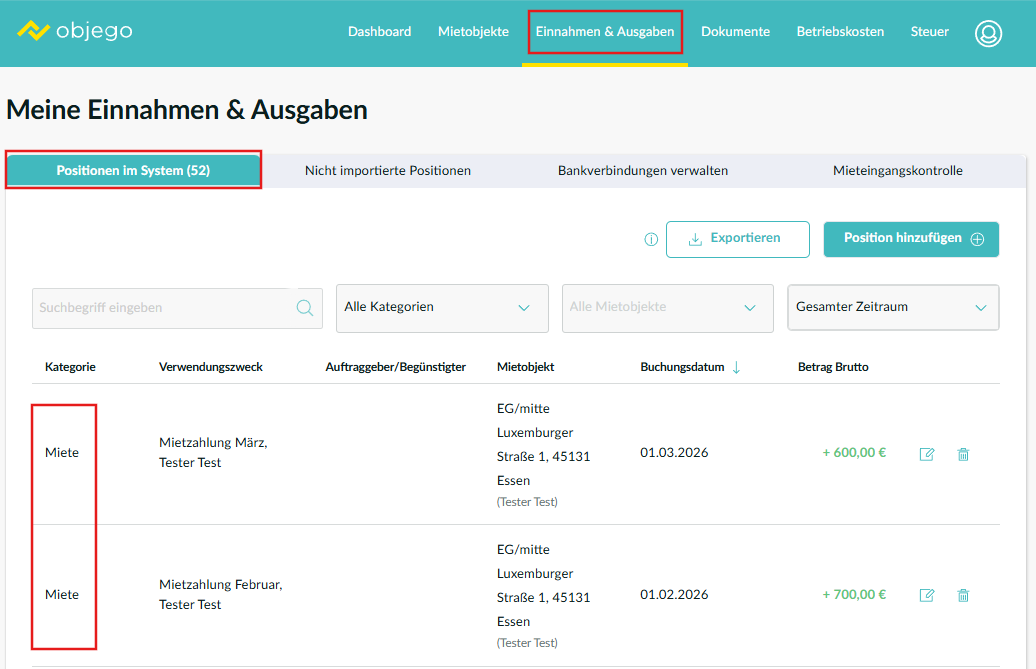The width and height of the screenshot is (1036, 669).
Task: Delete the Mietzahlung Februar entry
Action: (x=963, y=595)
